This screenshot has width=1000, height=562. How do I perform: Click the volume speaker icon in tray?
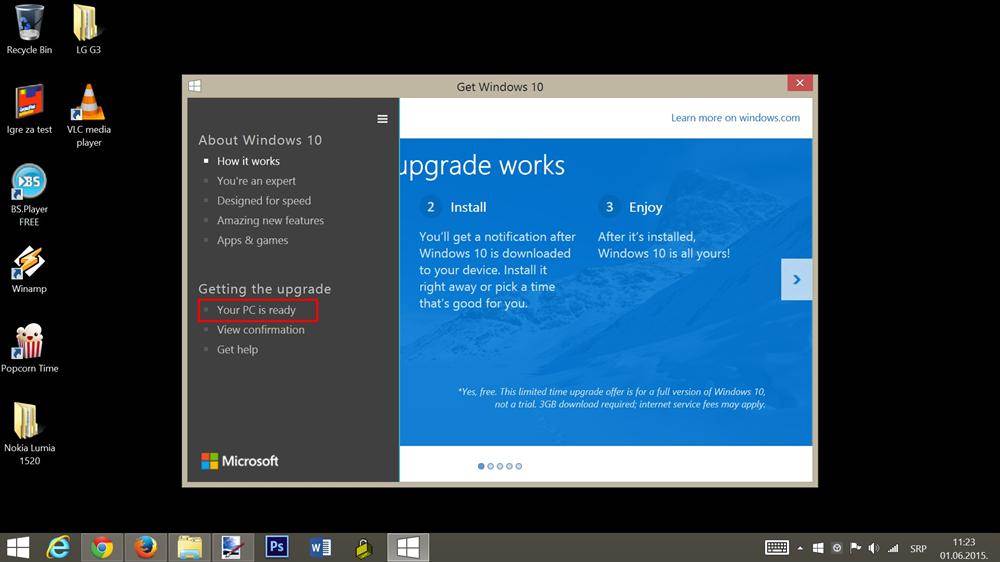click(x=873, y=548)
